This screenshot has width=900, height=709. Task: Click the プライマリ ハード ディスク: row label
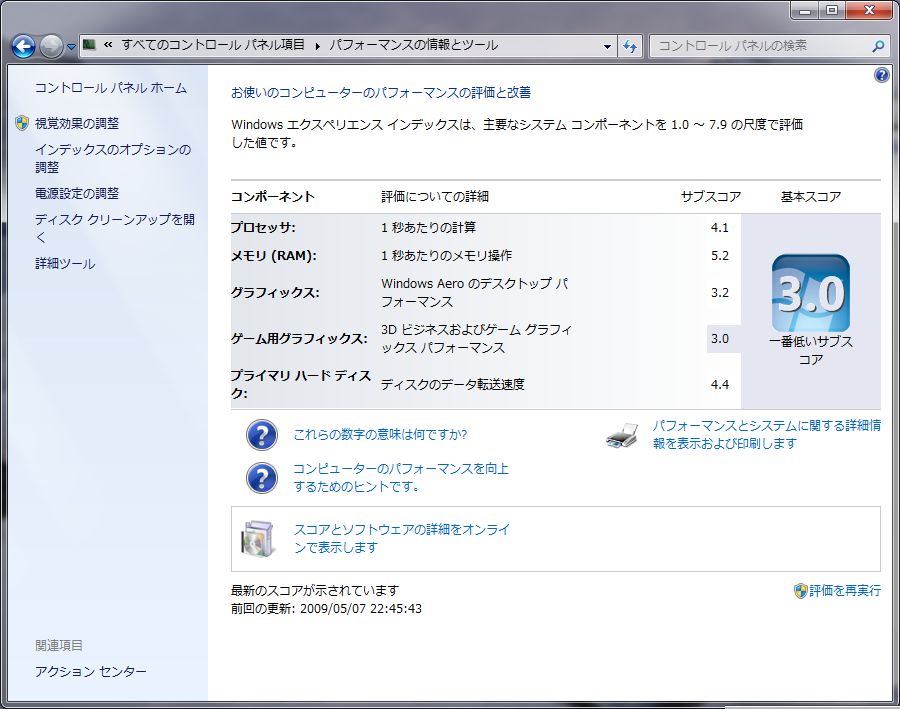coord(301,385)
